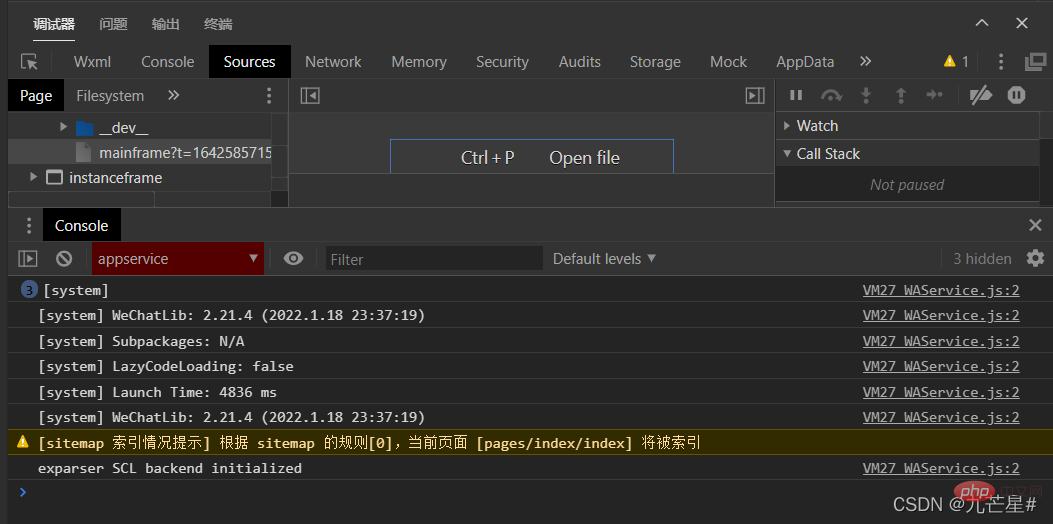Click VM27 WAService.js:2 link for Launch Time row
Image resolution: width=1053 pixels, height=524 pixels.
[x=941, y=392]
